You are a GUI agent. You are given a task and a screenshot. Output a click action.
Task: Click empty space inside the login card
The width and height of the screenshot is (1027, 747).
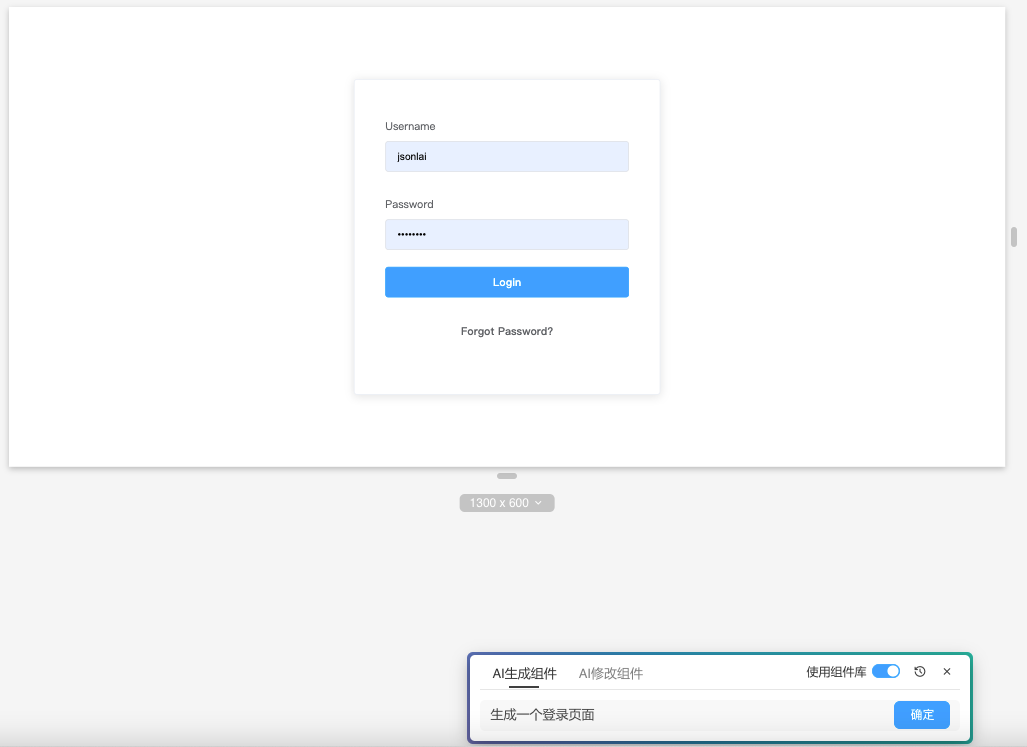[x=507, y=368]
